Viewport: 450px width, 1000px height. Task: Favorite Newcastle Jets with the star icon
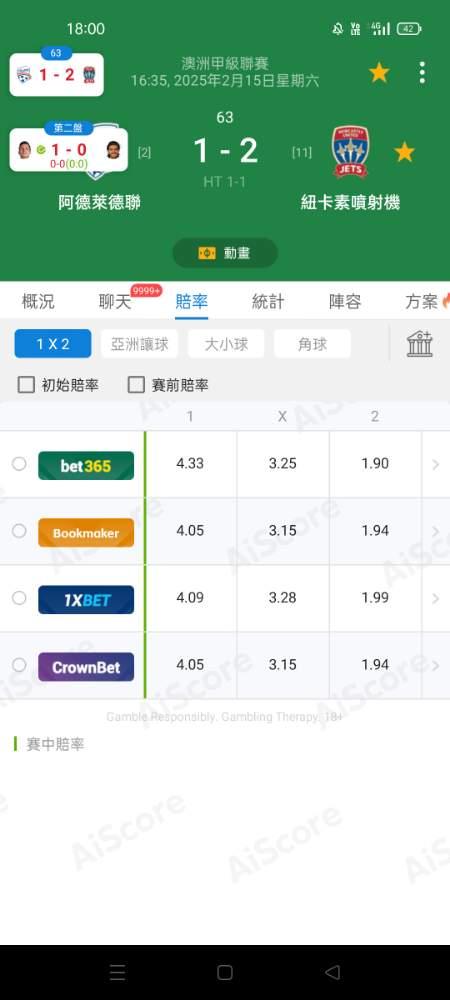(x=404, y=152)
